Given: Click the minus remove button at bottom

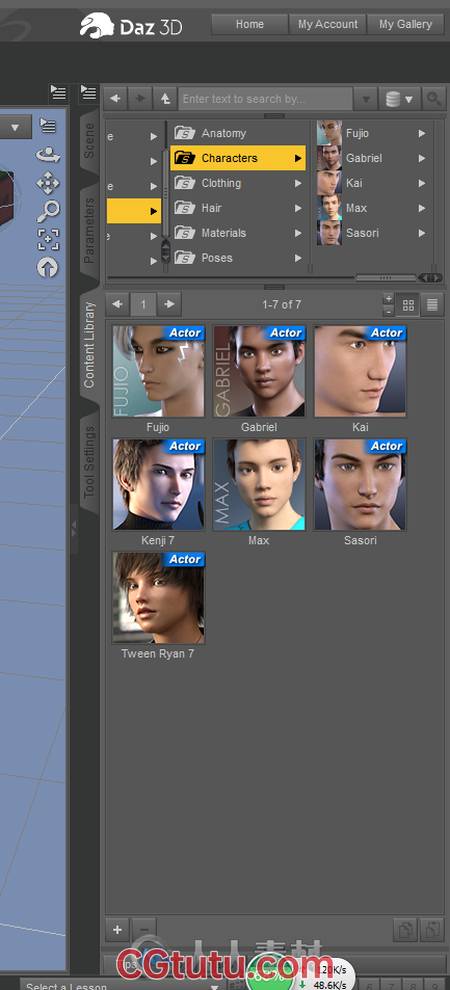Looking at the screenshot, I should [x=144, y=929].
